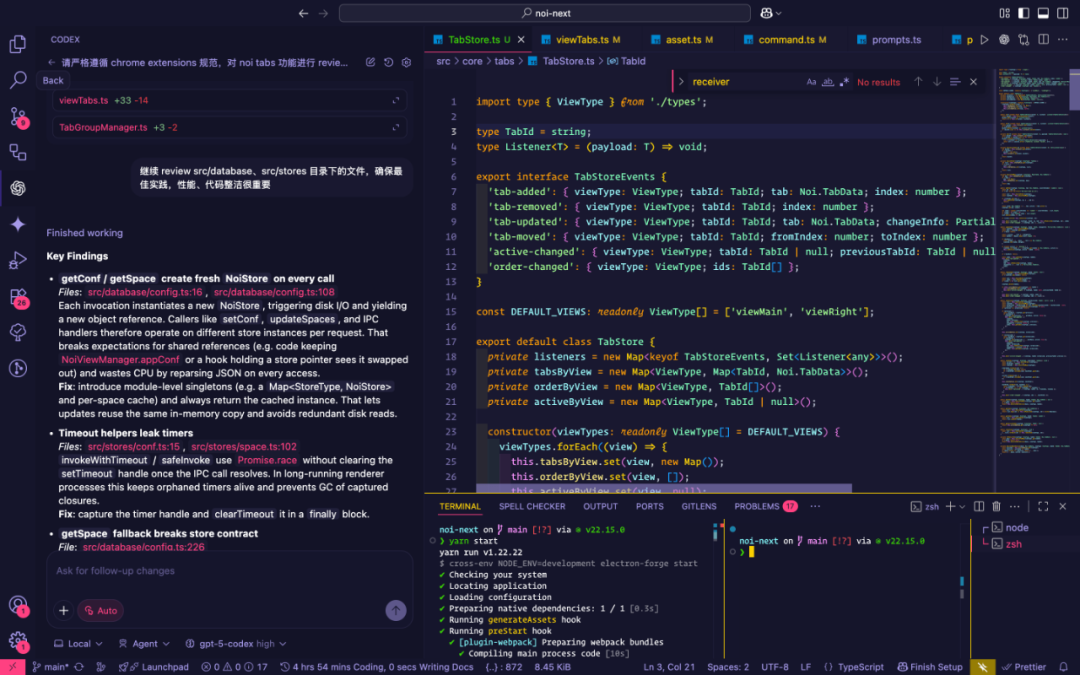Click Prettier in status bar
Screen dimensions: 1080x675
[x=1024, y=667]
